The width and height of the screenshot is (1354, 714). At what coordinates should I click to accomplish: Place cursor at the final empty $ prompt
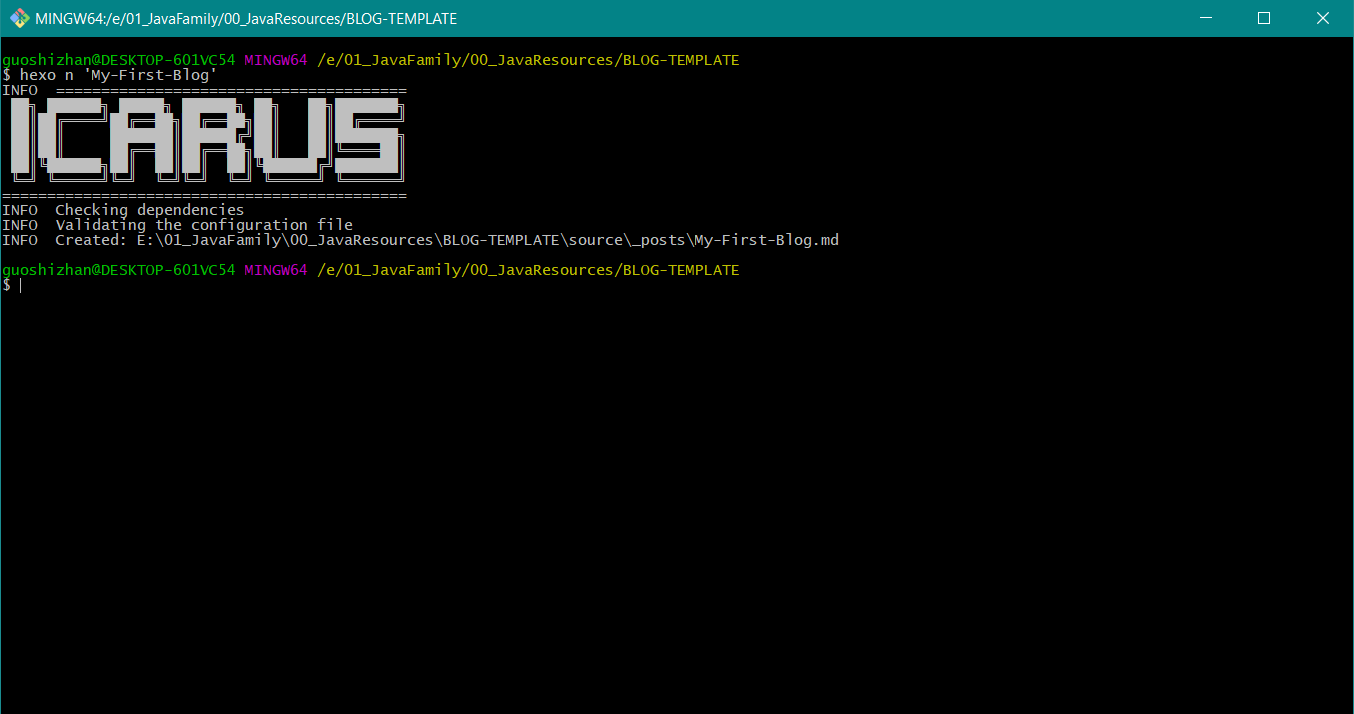point(20,286)
